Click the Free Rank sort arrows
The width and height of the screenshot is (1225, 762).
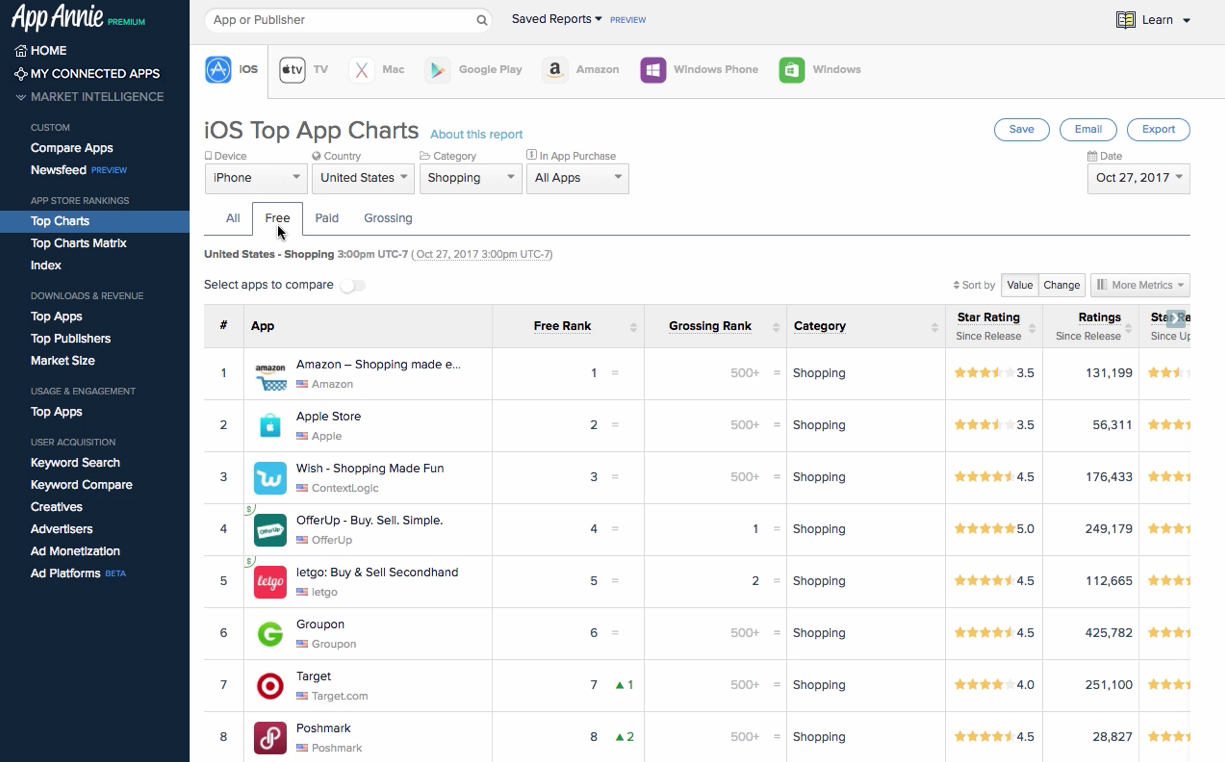point(633,327)
